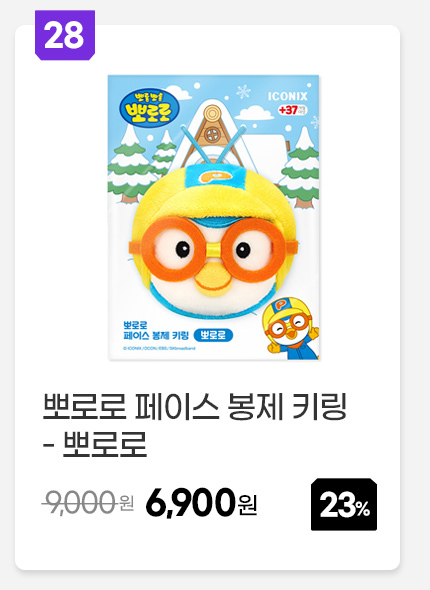Click the '- 뽀로로' second title line
This screenshot has width=430, height=590.
[95, 444]
